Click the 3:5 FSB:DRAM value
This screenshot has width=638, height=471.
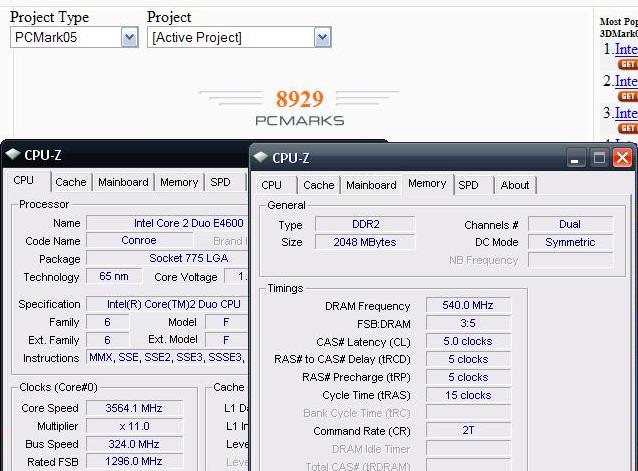point(468,323)
